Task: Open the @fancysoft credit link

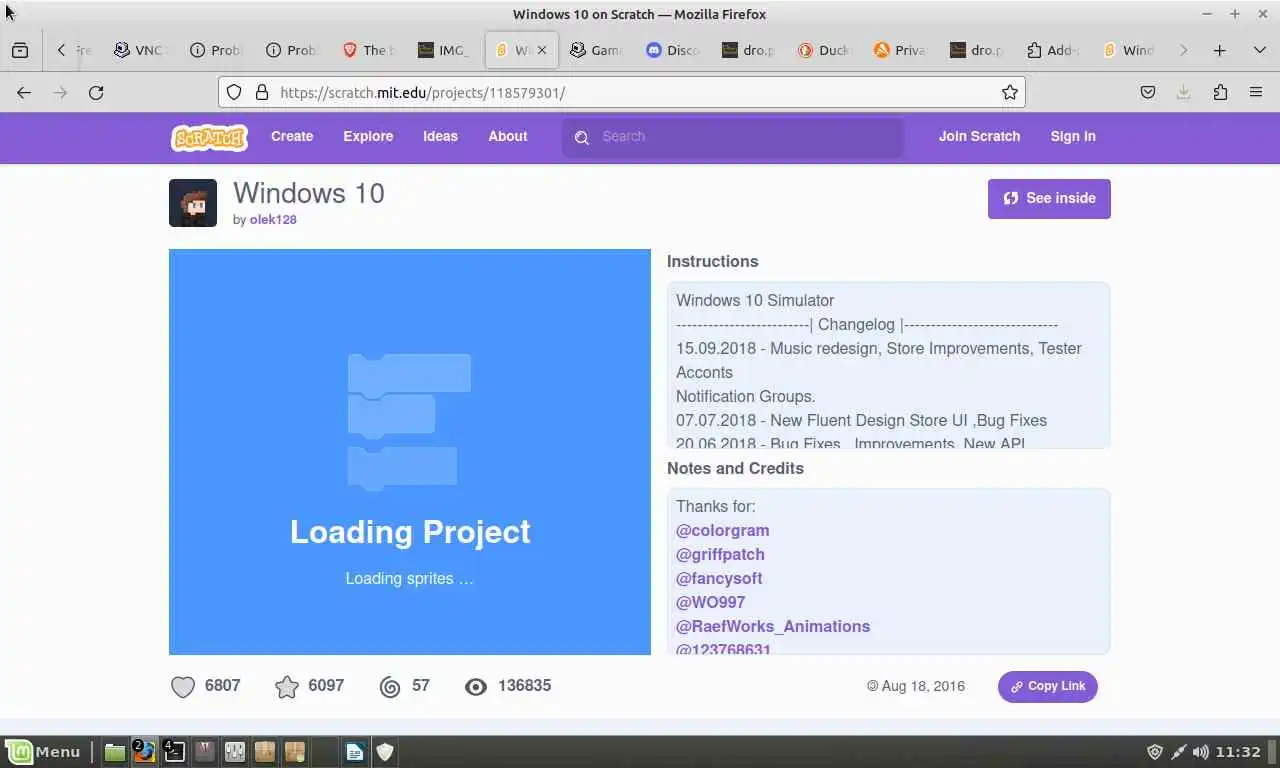Action: [719, 578]
